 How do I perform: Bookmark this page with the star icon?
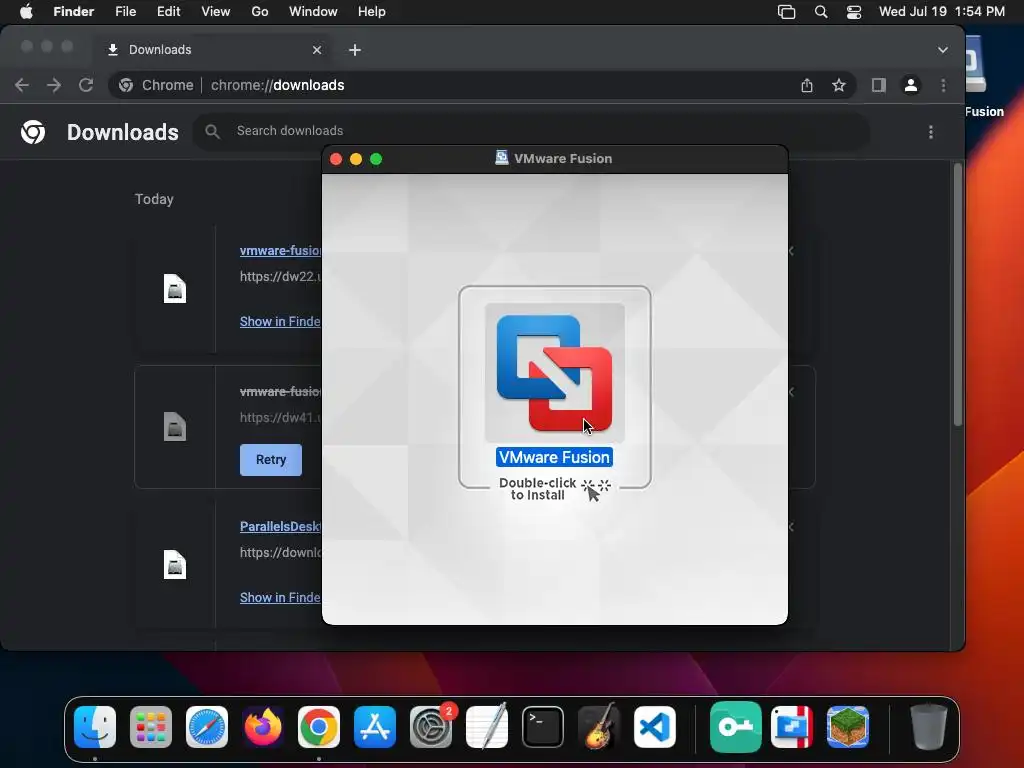point(839,85)
